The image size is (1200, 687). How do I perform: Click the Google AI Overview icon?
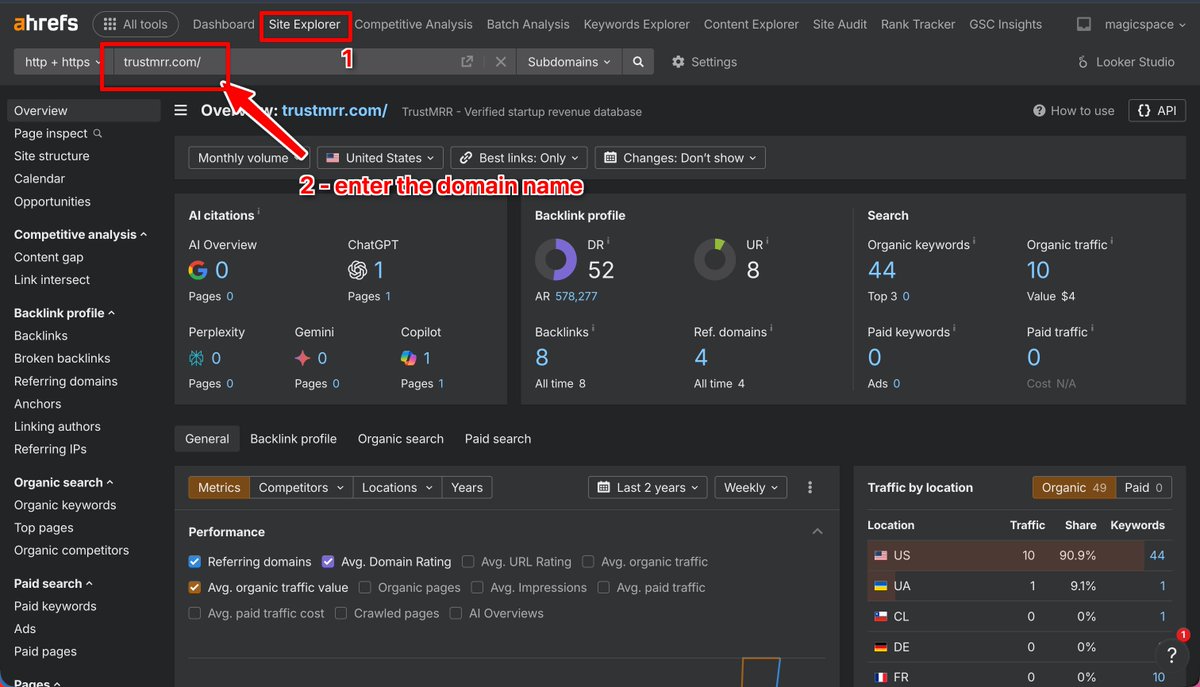(x=198, y=270)
